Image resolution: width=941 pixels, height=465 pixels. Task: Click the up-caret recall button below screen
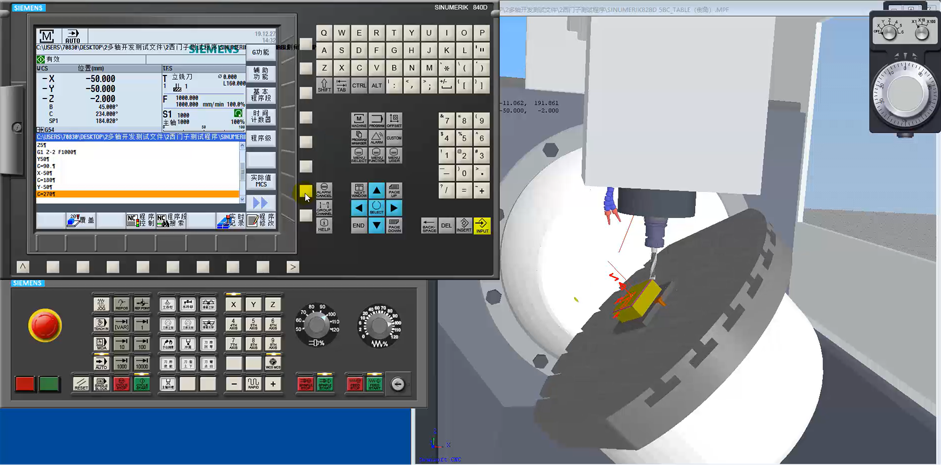click(x=23, y=267)
